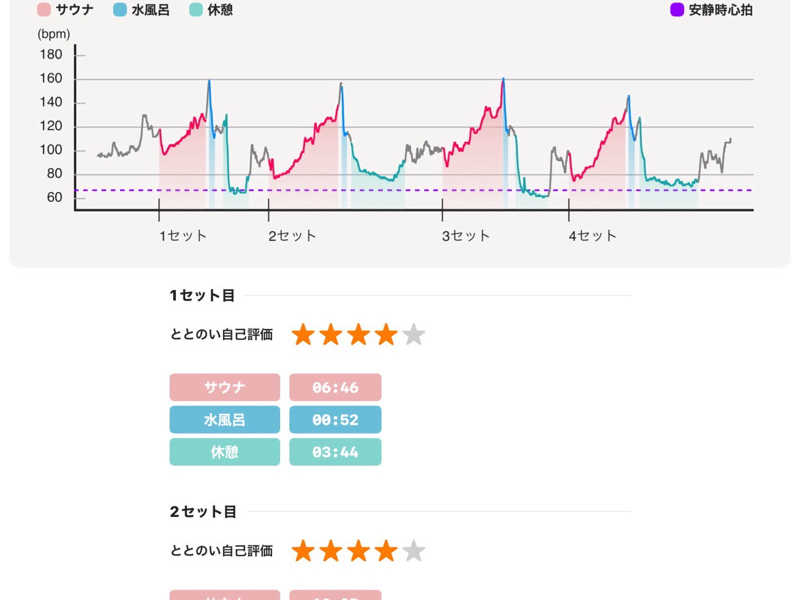Click the 80 y-axis value
This screenshot has width=800, height=600.
pos(54,173)
